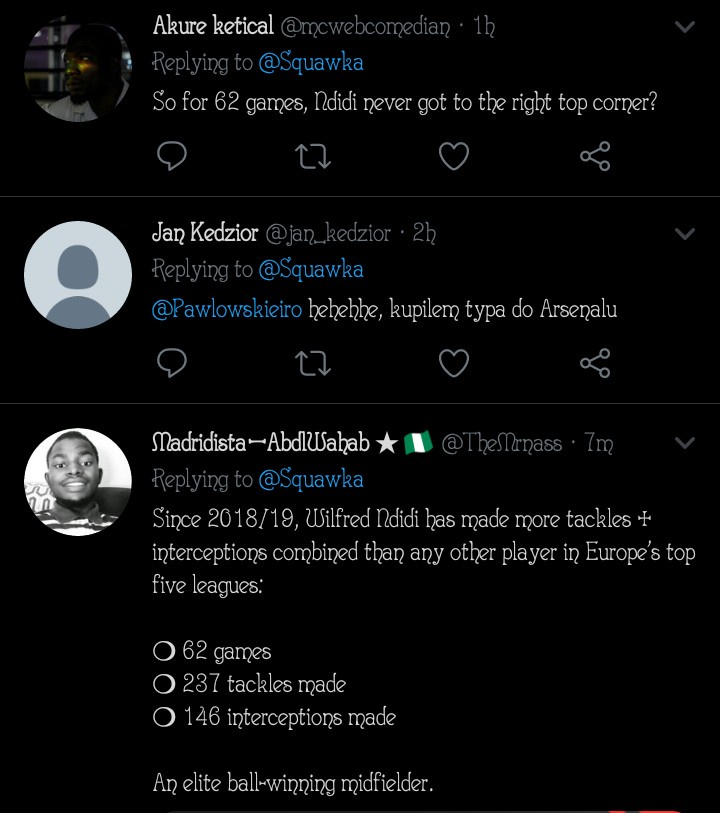This screenshot has width=720, height=813.
Task: Open @Squawka link in Jan Kedzior's reply
Action: point(310,270)
